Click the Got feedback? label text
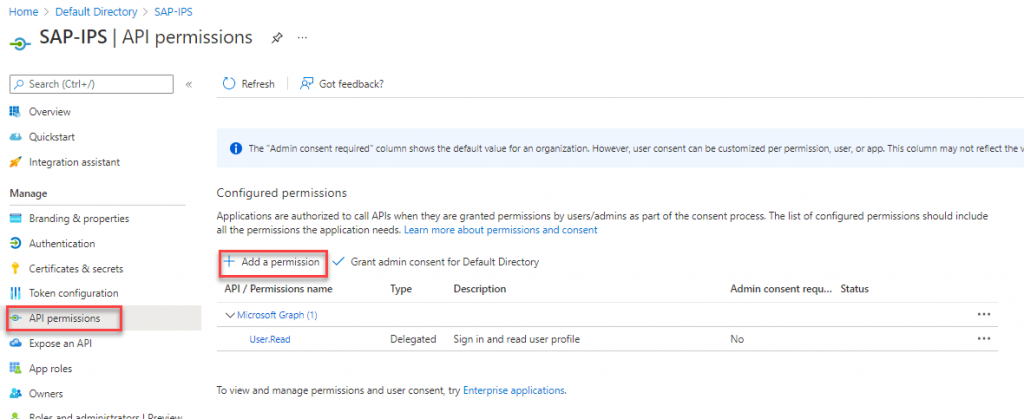Image resolution: width=1024 pixels, height=419 pixels. click(x=351, y=84)
